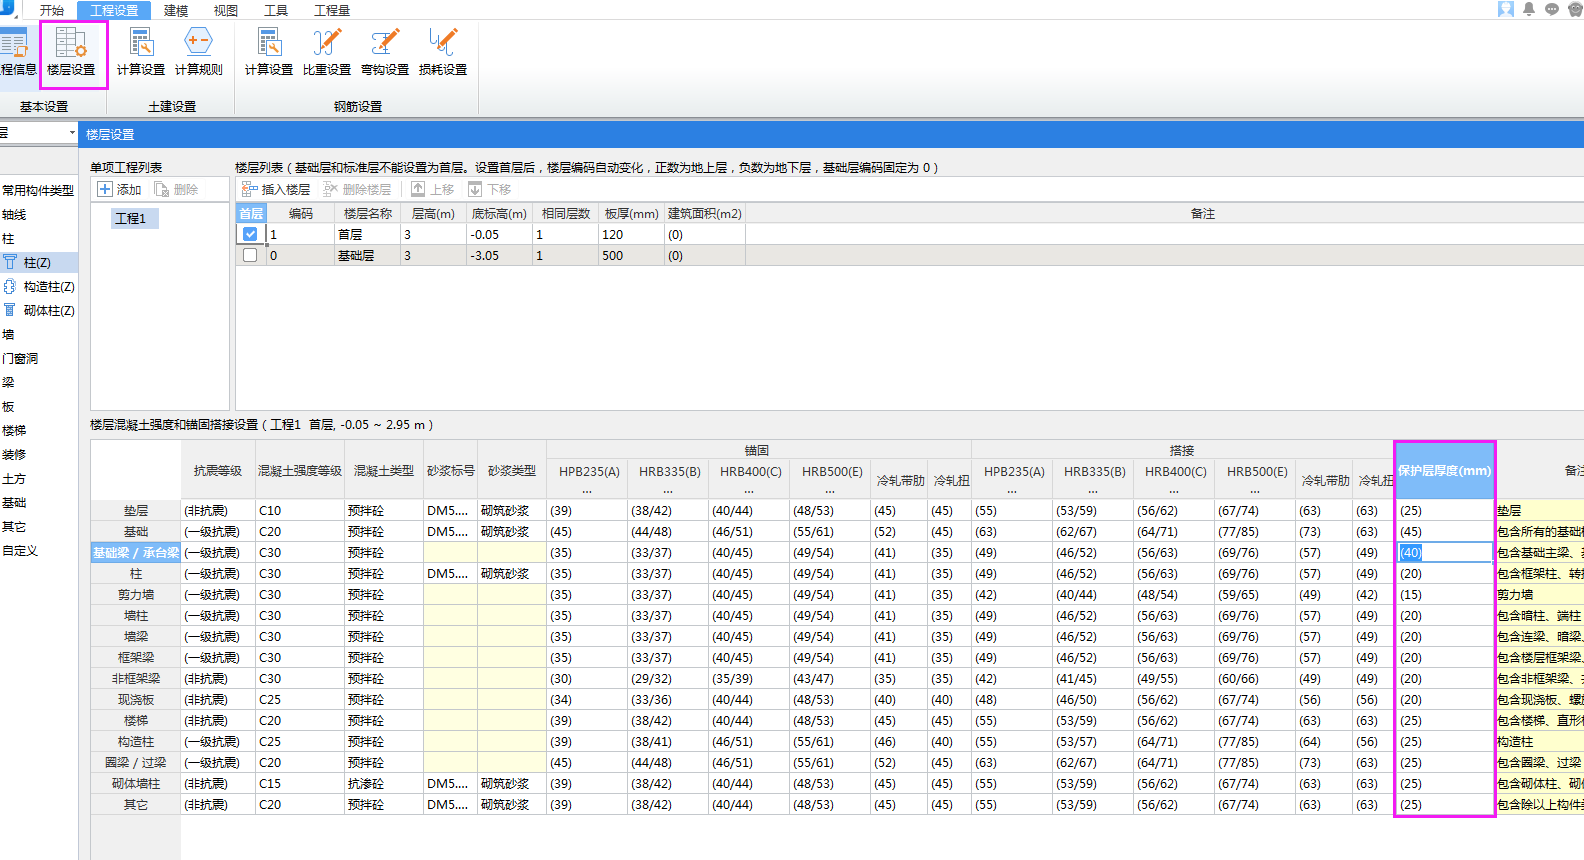
Task: Open HRB400(C) lap column ellipsis
Action: pos(1174,491)
